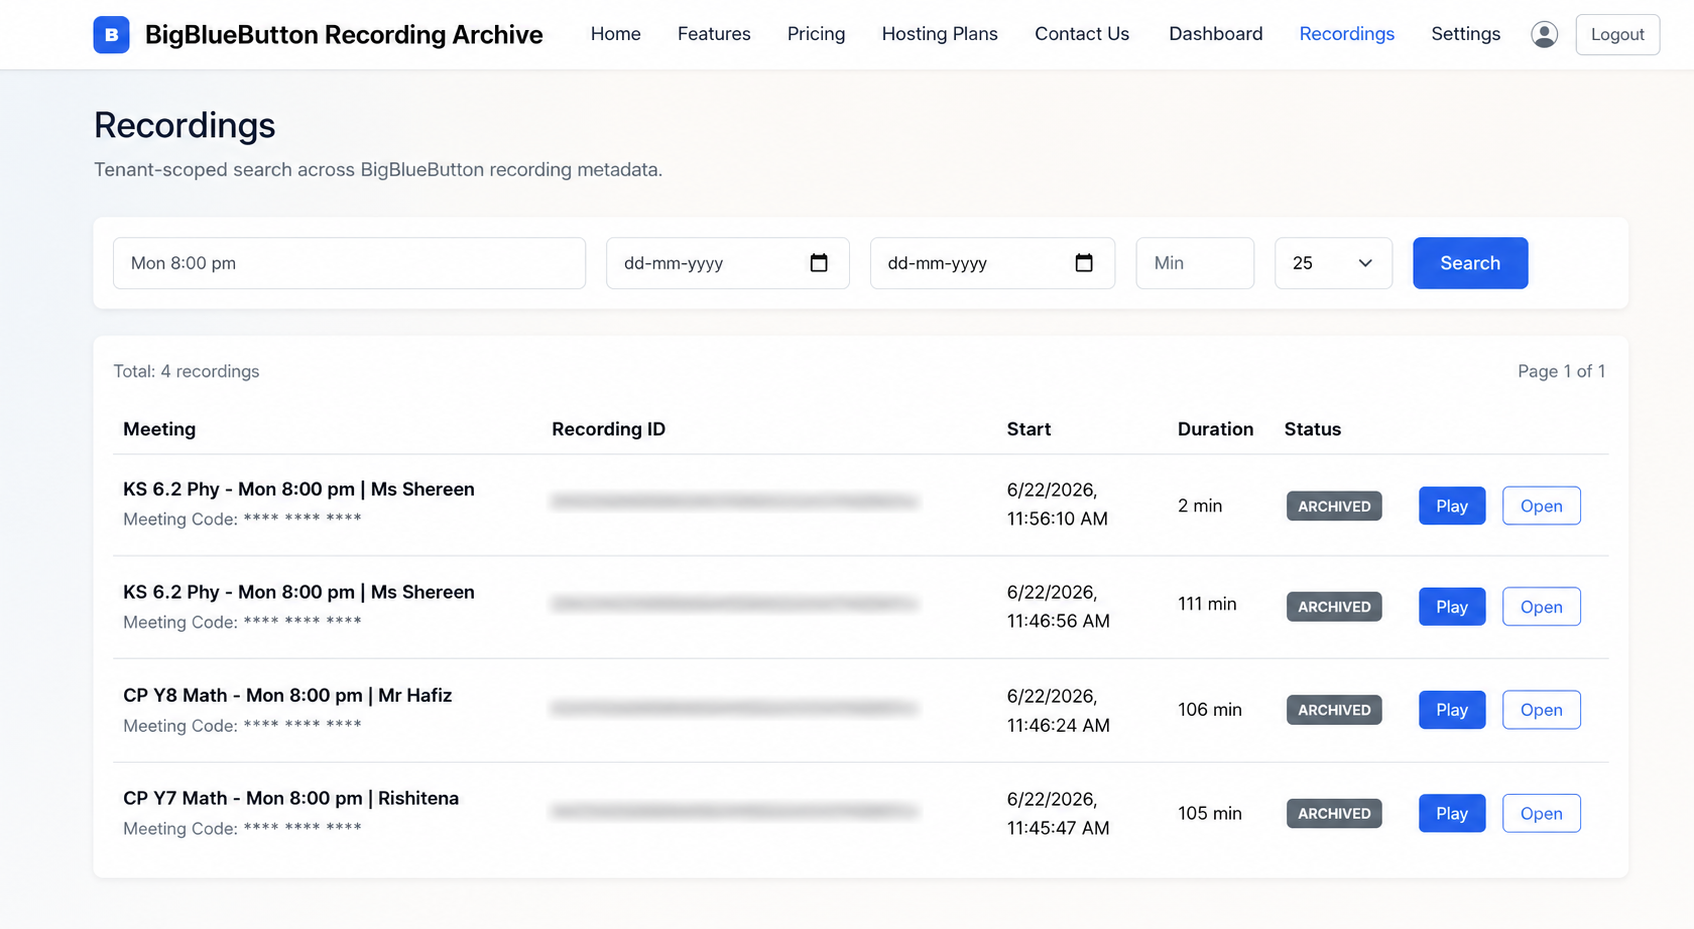Click Meeting Code under CP Y8 Math row

[x=242, y=726]
